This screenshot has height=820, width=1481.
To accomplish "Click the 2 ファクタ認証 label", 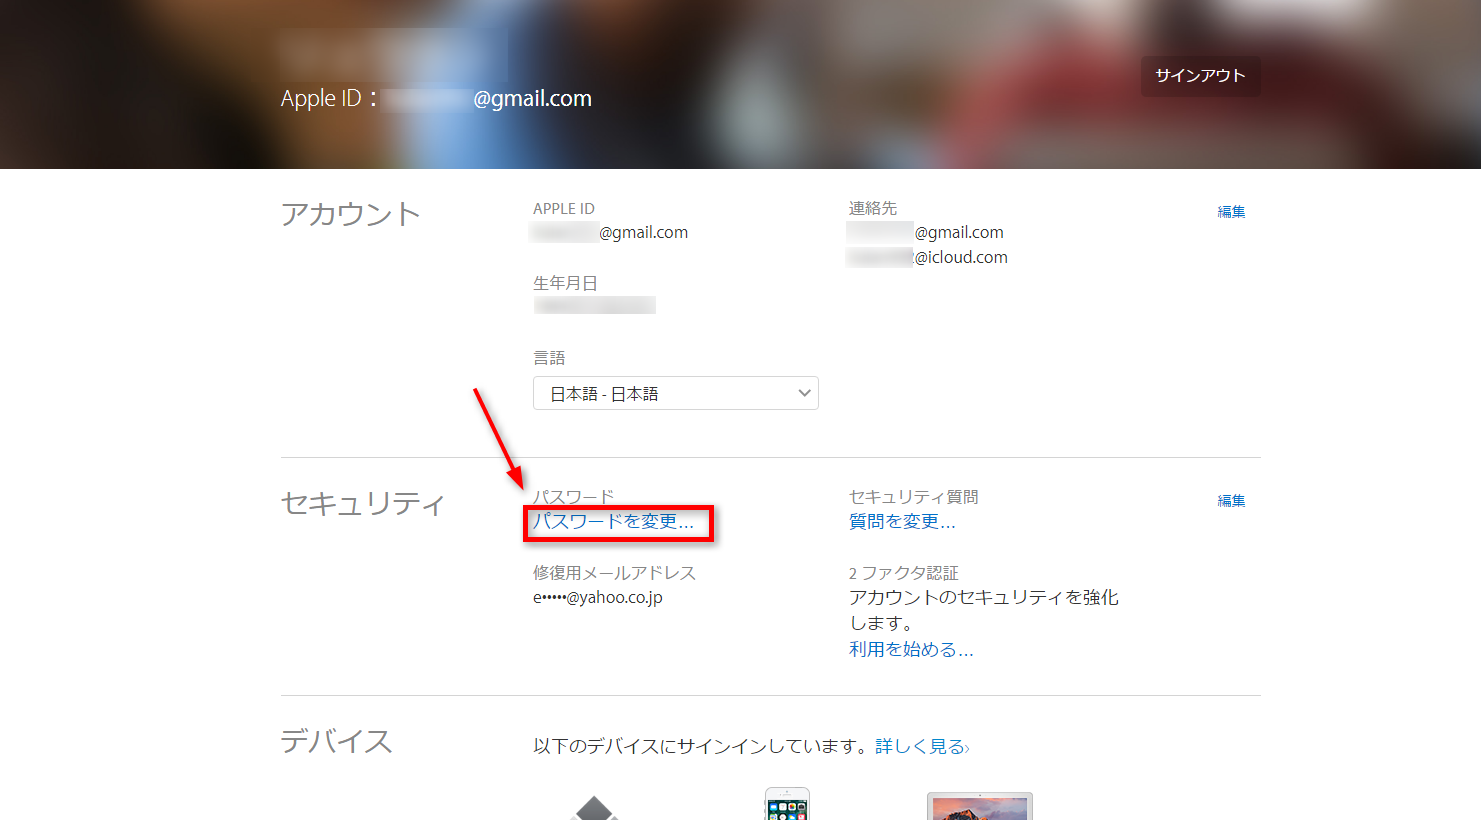I will [904, 573].
